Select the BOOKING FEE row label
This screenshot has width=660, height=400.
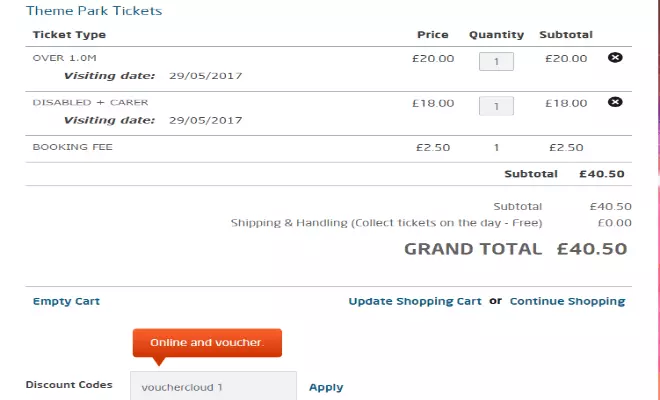pyautogui.click(x=73, y=147)
